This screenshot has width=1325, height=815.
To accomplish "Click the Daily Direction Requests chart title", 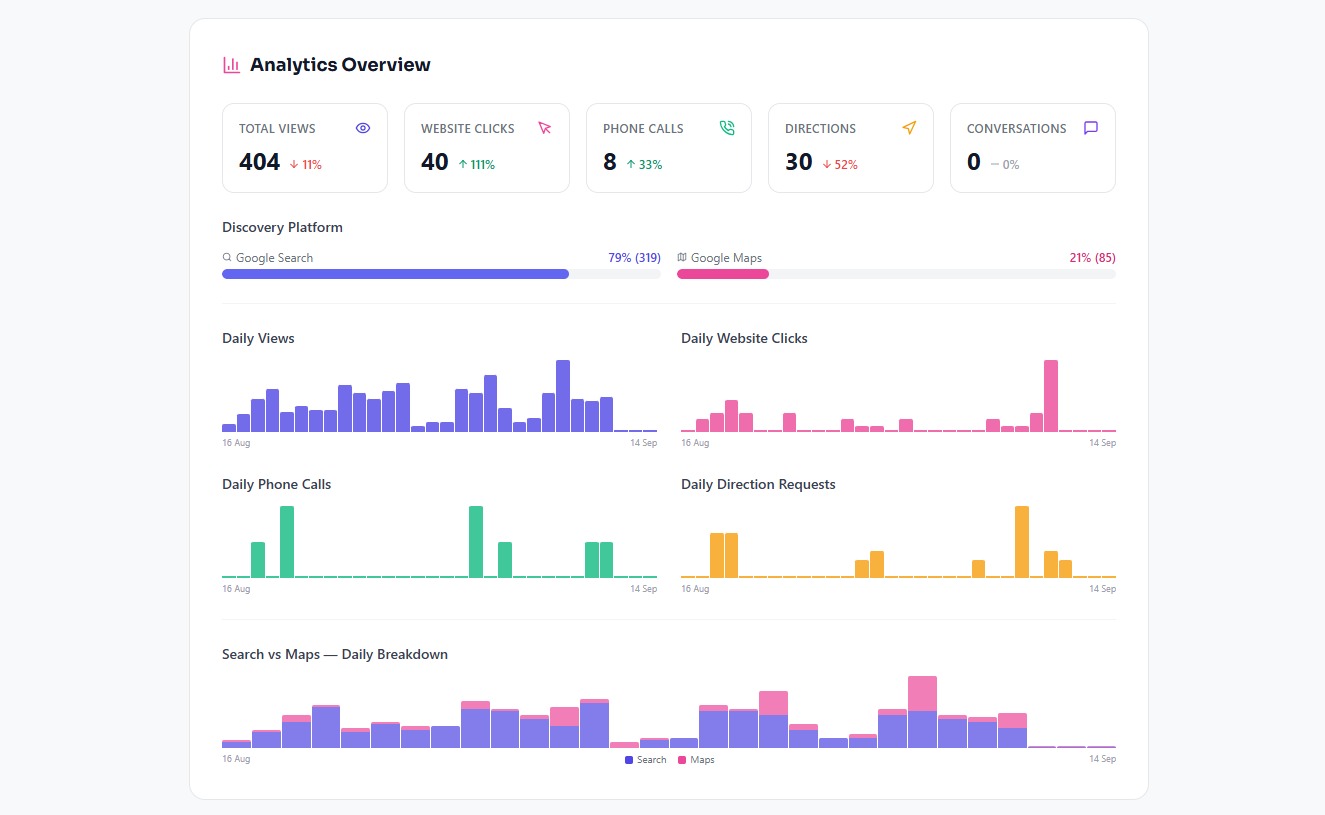I will click(x=758, y=484).
